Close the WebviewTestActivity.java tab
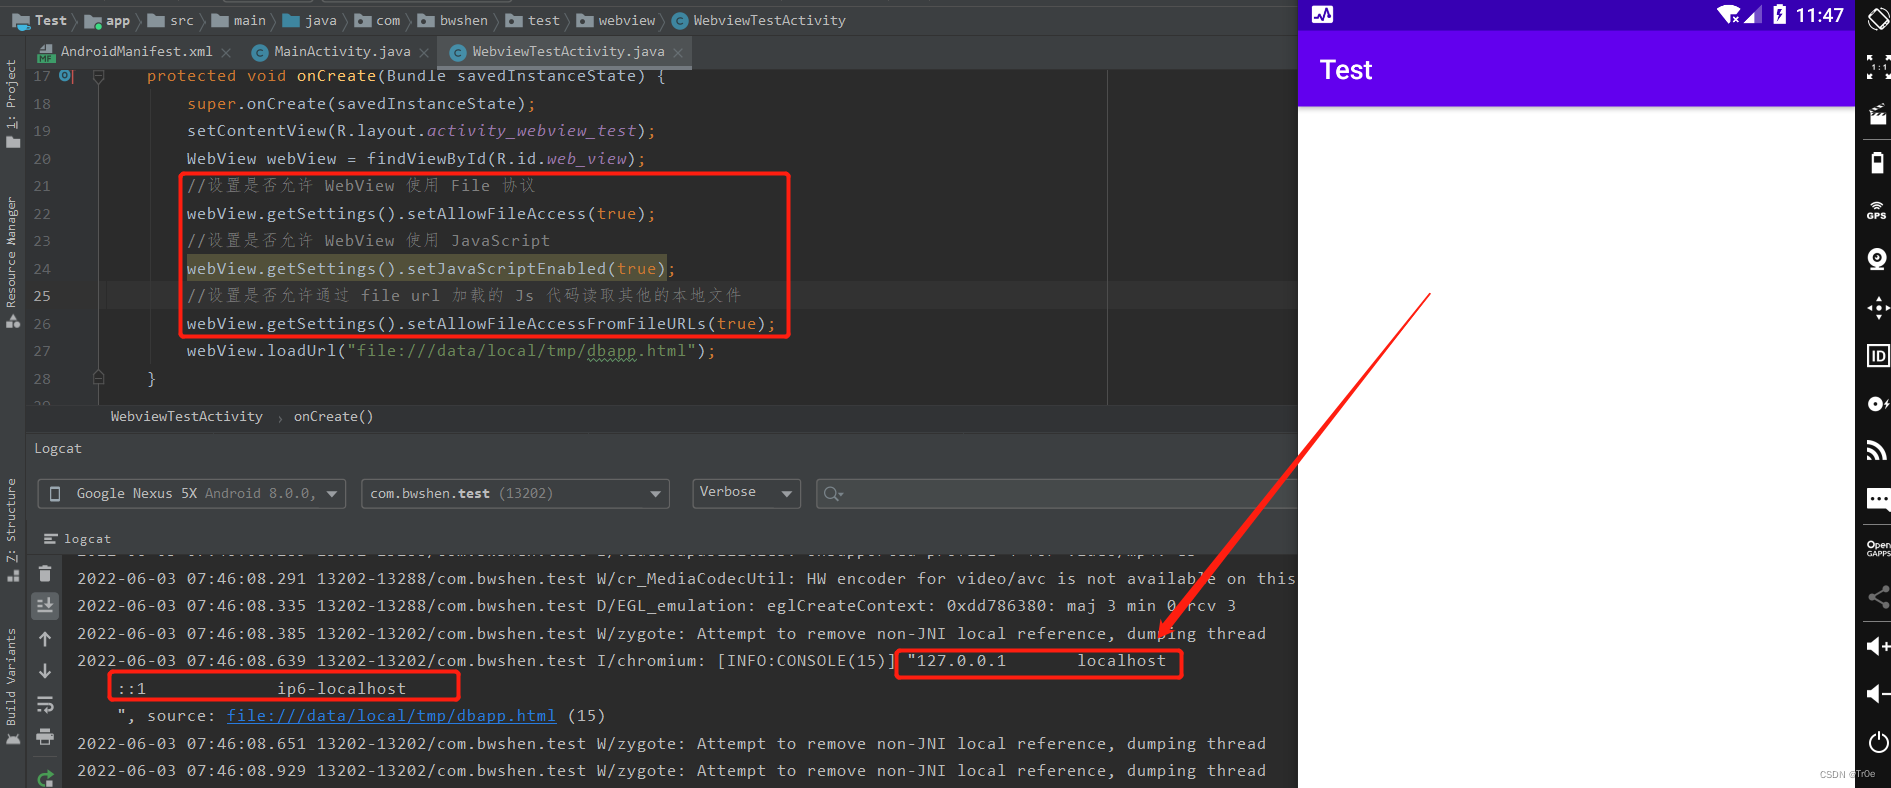This screenshot has height=788, width=1891. click(678, 52)
